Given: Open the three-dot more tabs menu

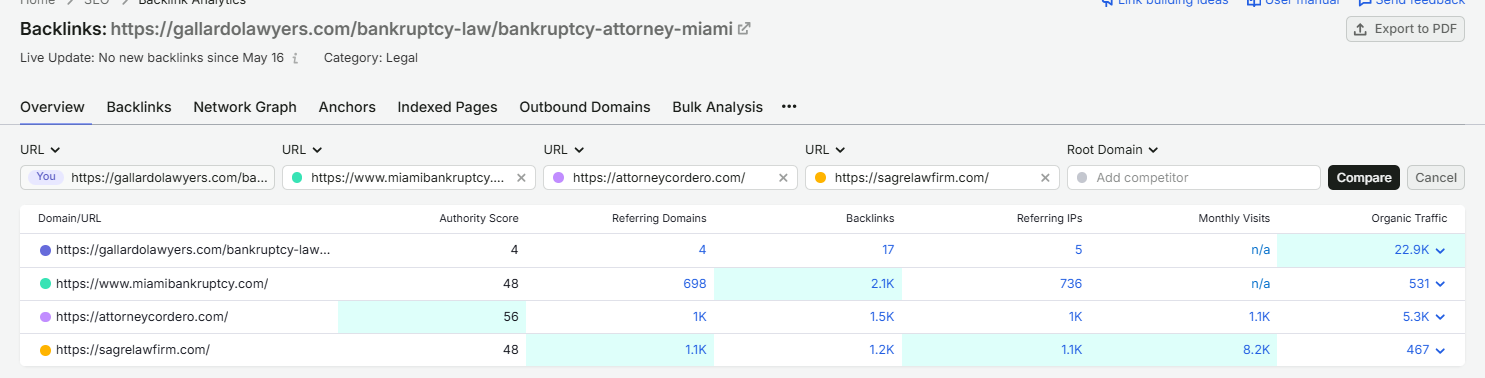Looking at the screenshot, I should point(789,107).
